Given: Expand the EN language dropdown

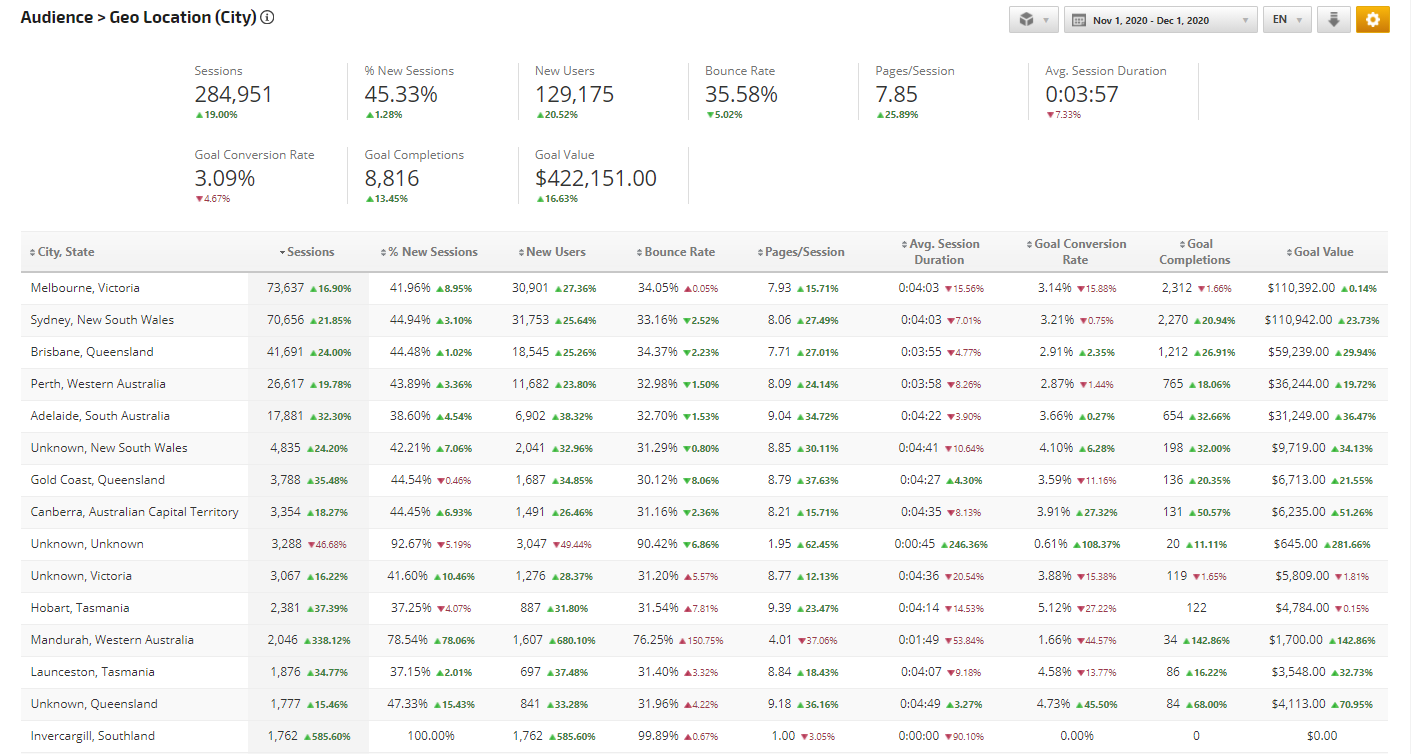Looking at the screenshot, I should point(1287,20).
